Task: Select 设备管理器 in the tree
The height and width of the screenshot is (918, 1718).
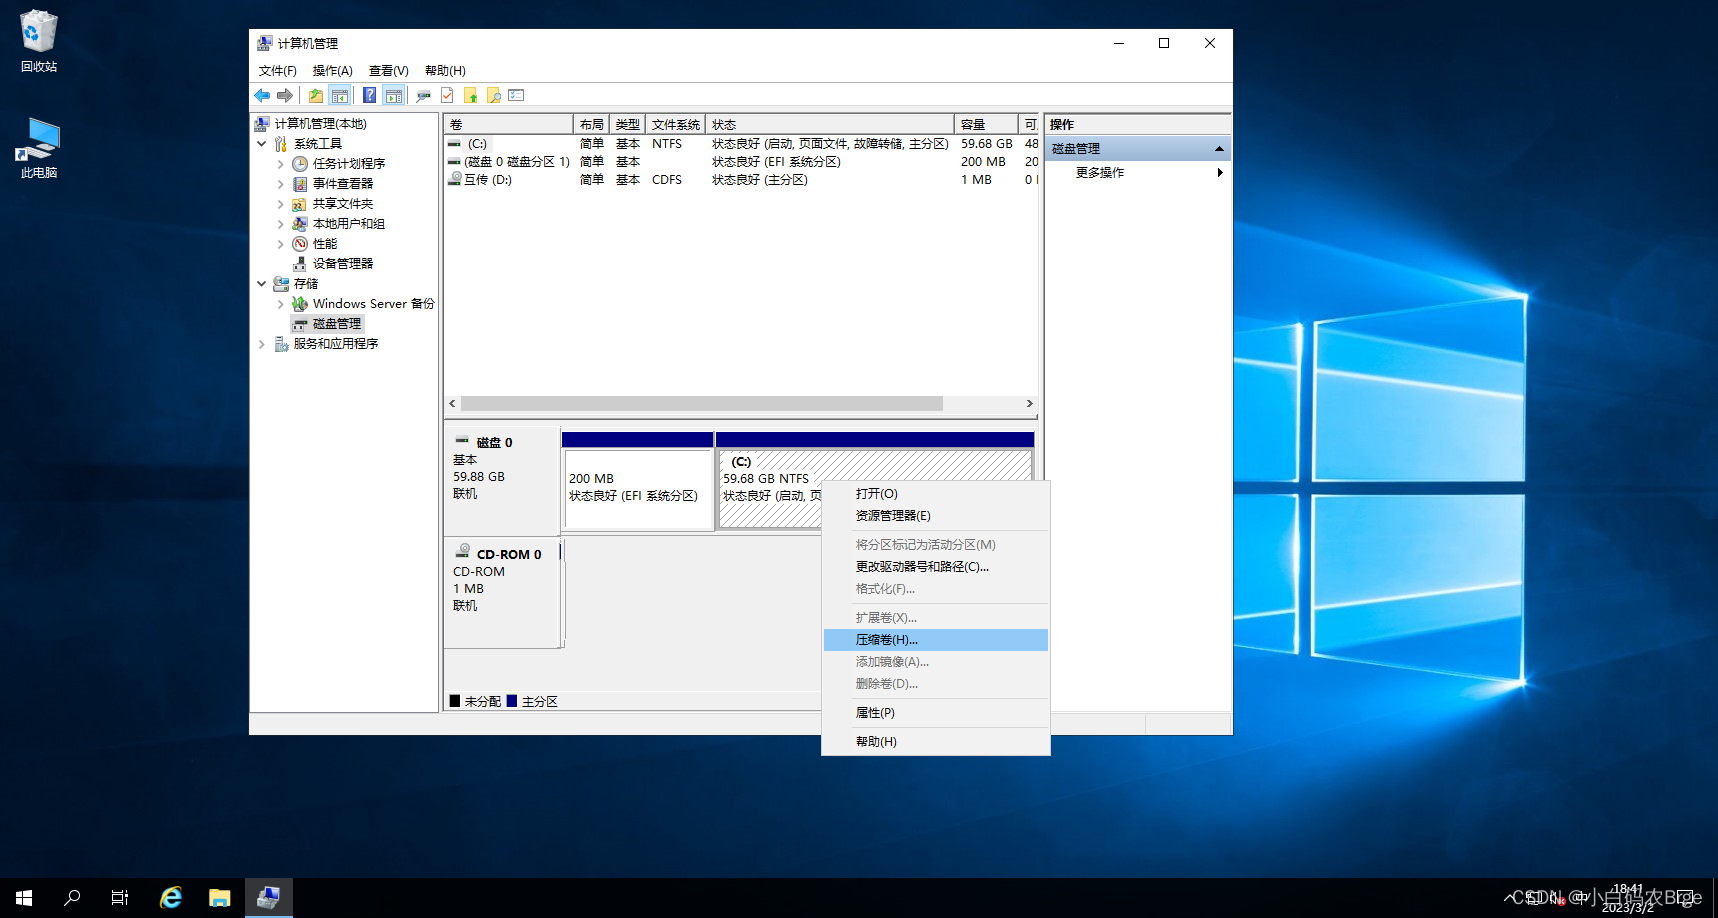Action: coord(343,264)
